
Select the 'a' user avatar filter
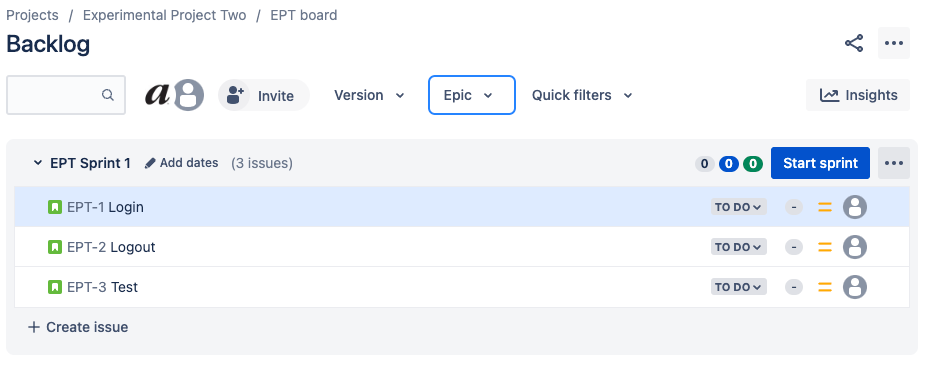pyautogui.click(x=157, y=95)
